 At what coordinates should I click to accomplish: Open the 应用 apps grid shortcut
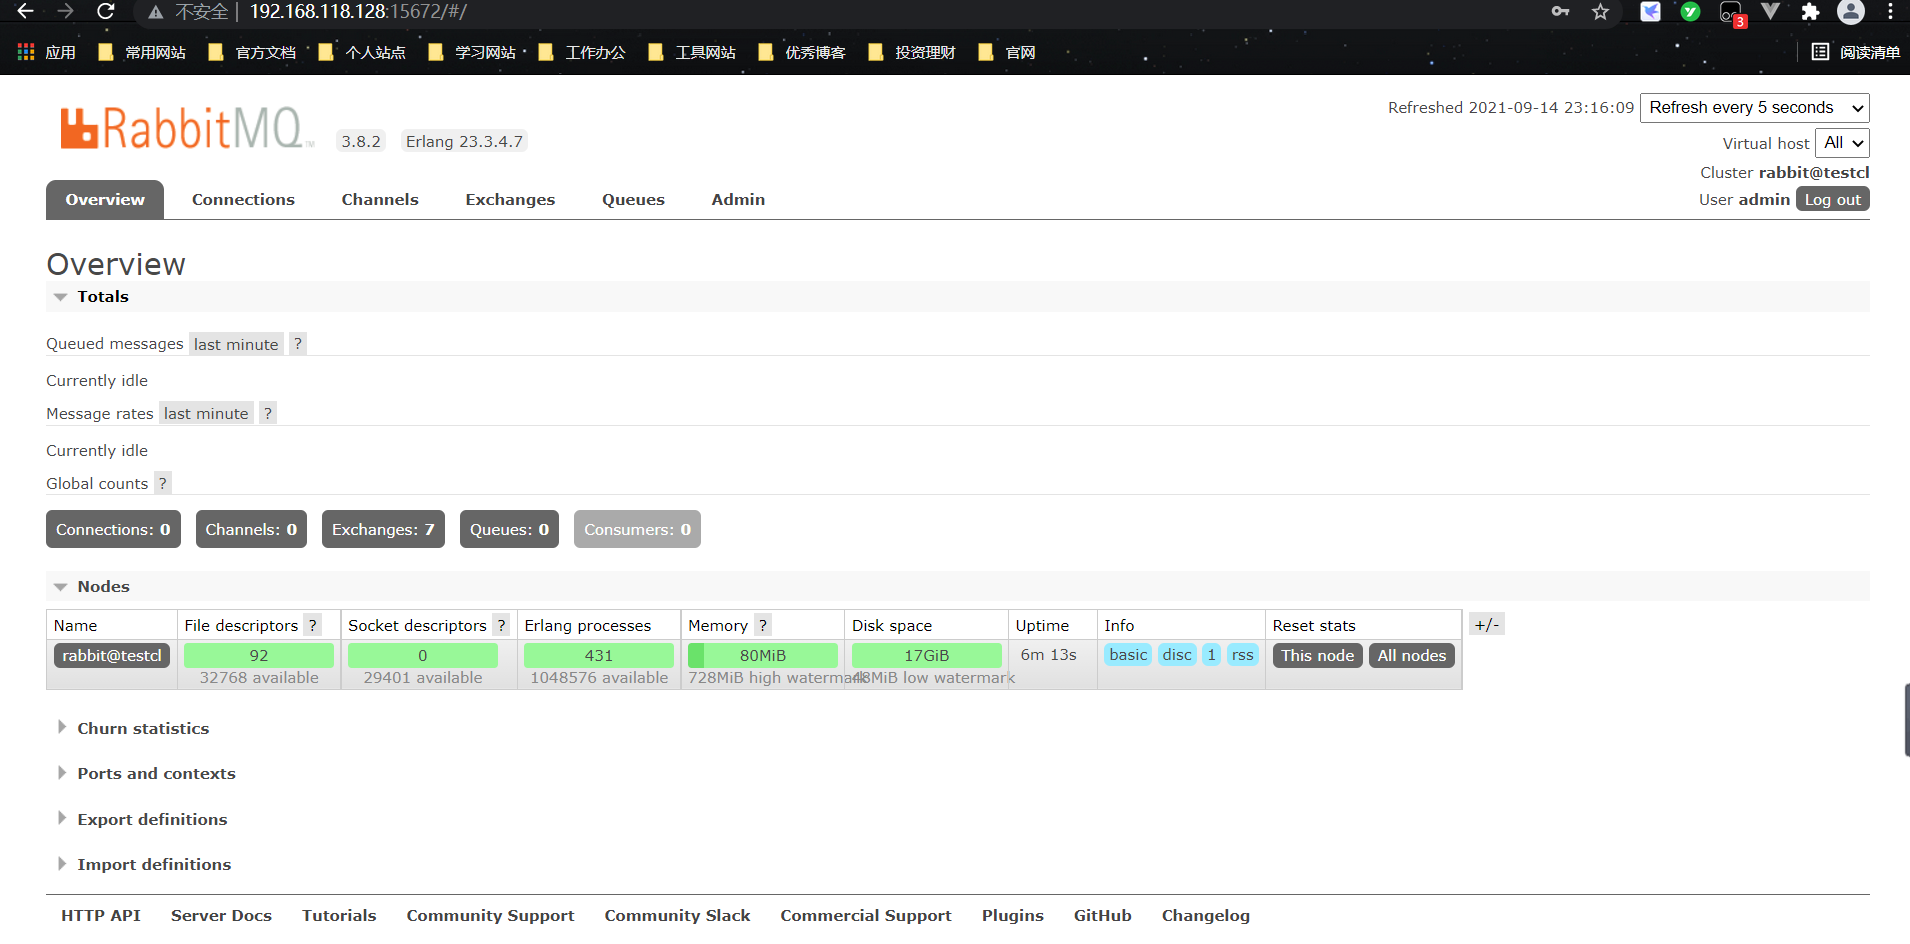point(46,52)
